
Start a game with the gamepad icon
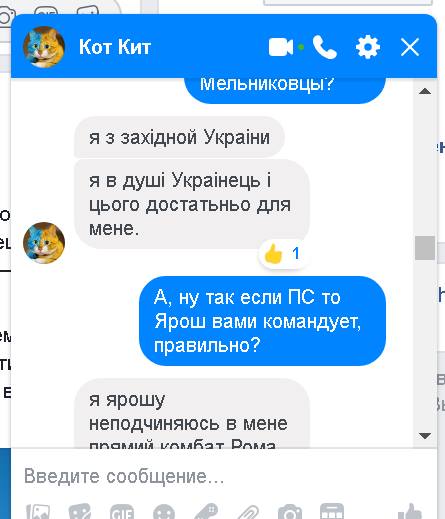point(206,512)
